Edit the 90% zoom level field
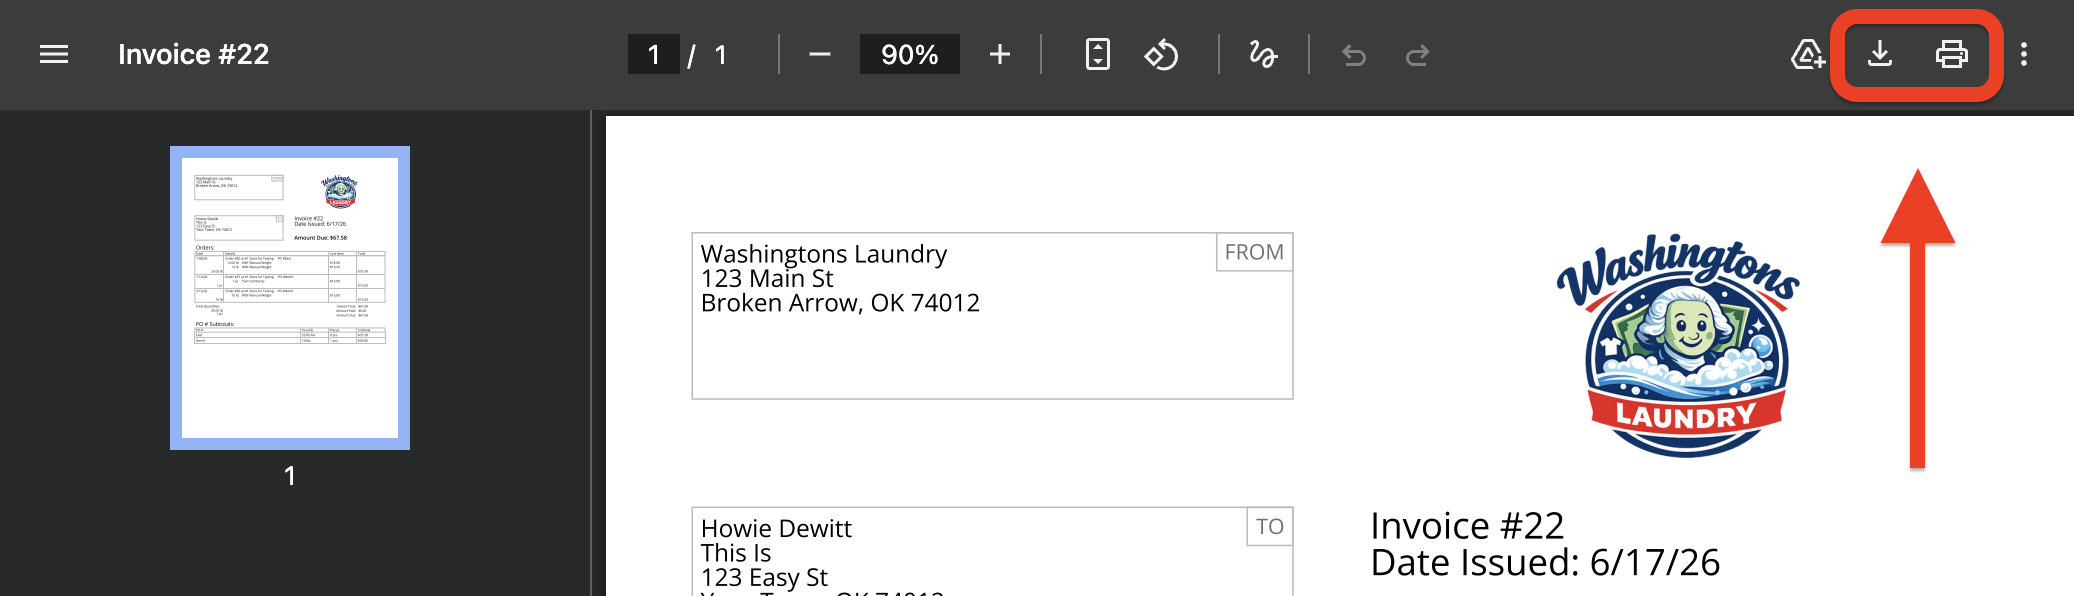Viewport: 2074px width, 596px height. 910,54
